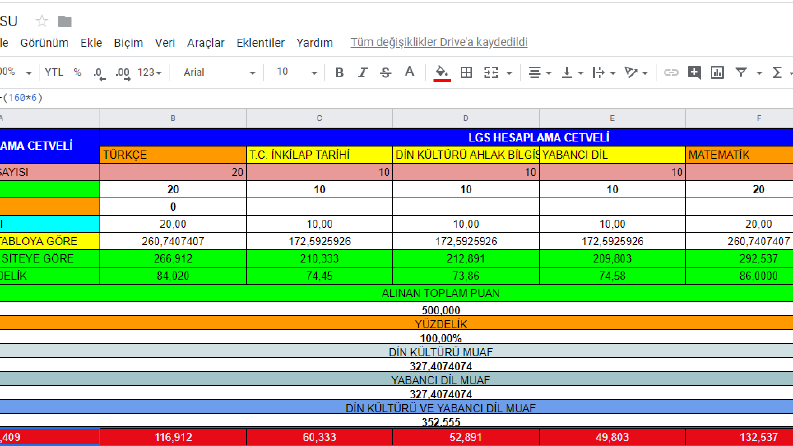Format as percent

point(77,72)
